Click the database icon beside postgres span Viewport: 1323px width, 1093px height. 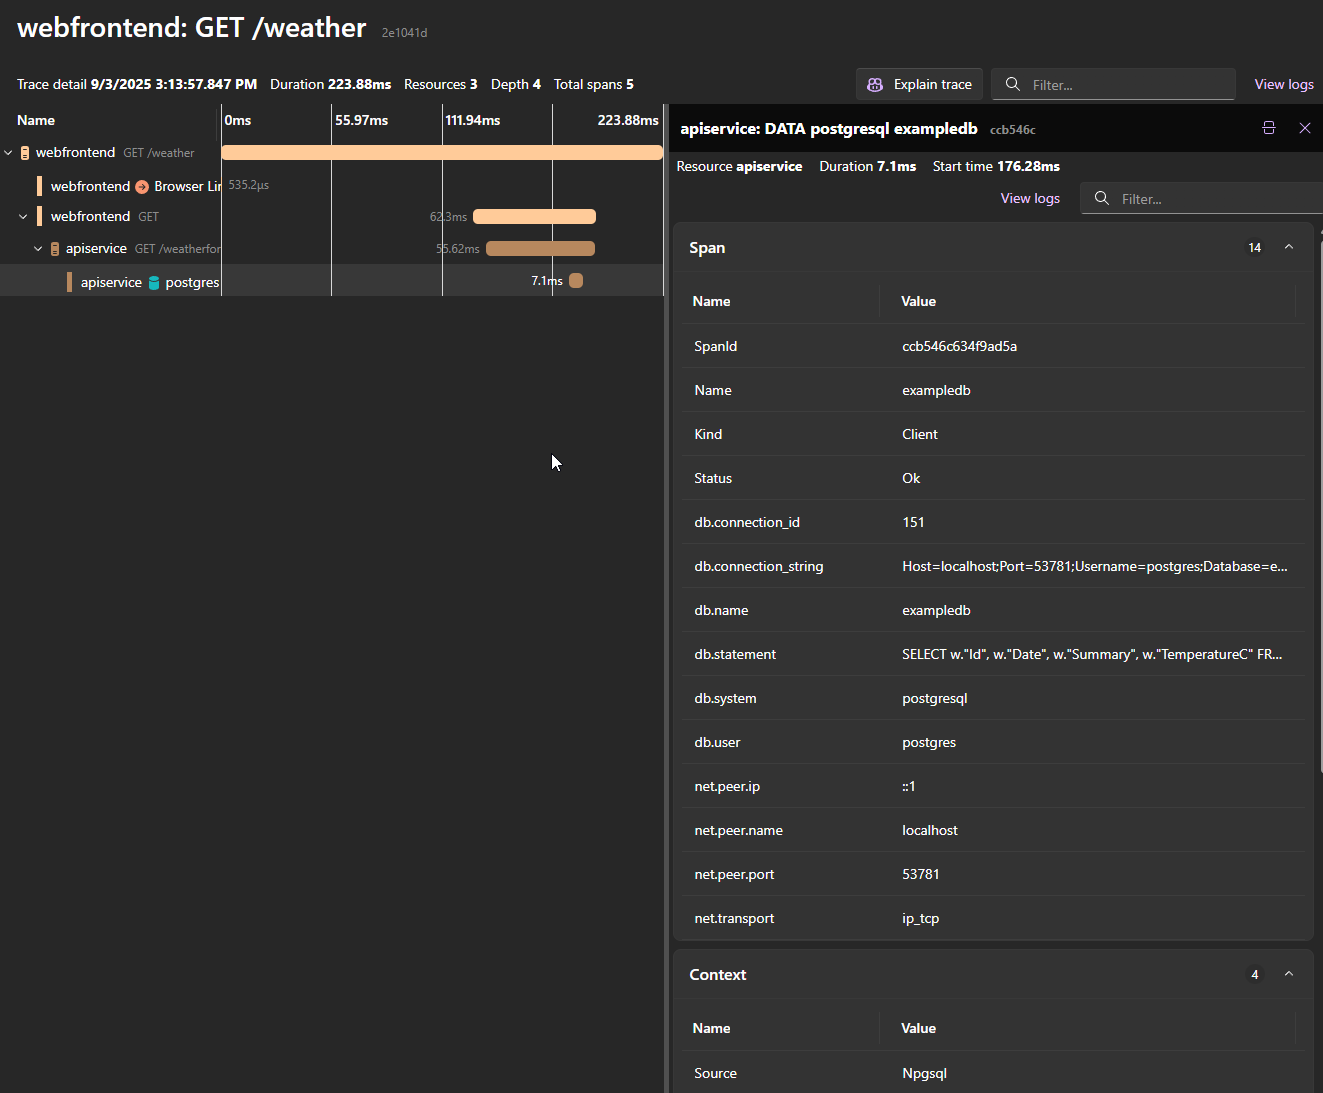[x=152, y=282]
